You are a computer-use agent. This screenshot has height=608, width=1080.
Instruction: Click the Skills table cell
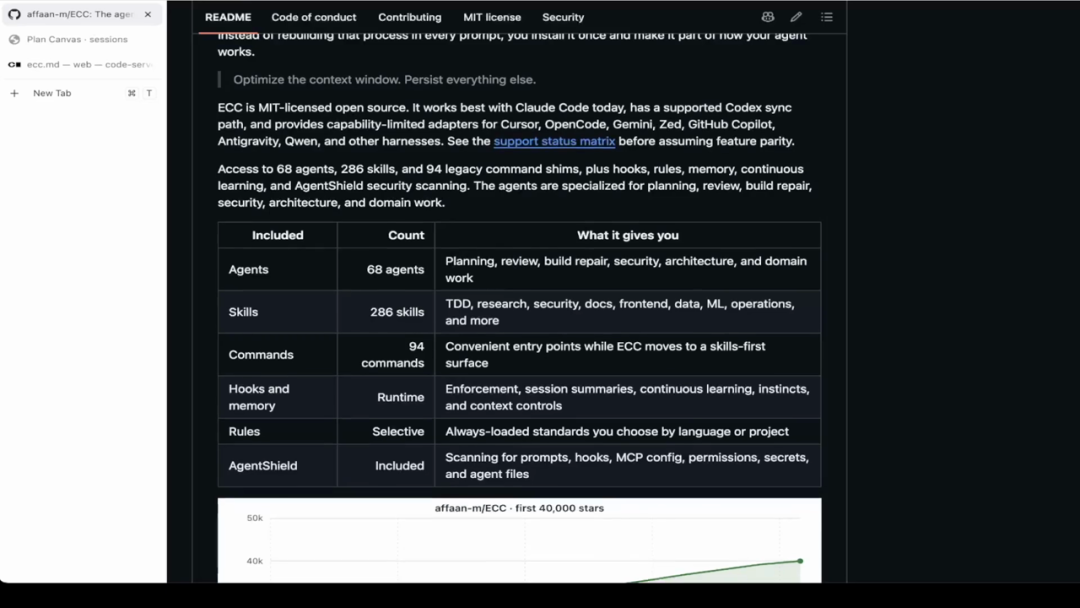point(278,313)
